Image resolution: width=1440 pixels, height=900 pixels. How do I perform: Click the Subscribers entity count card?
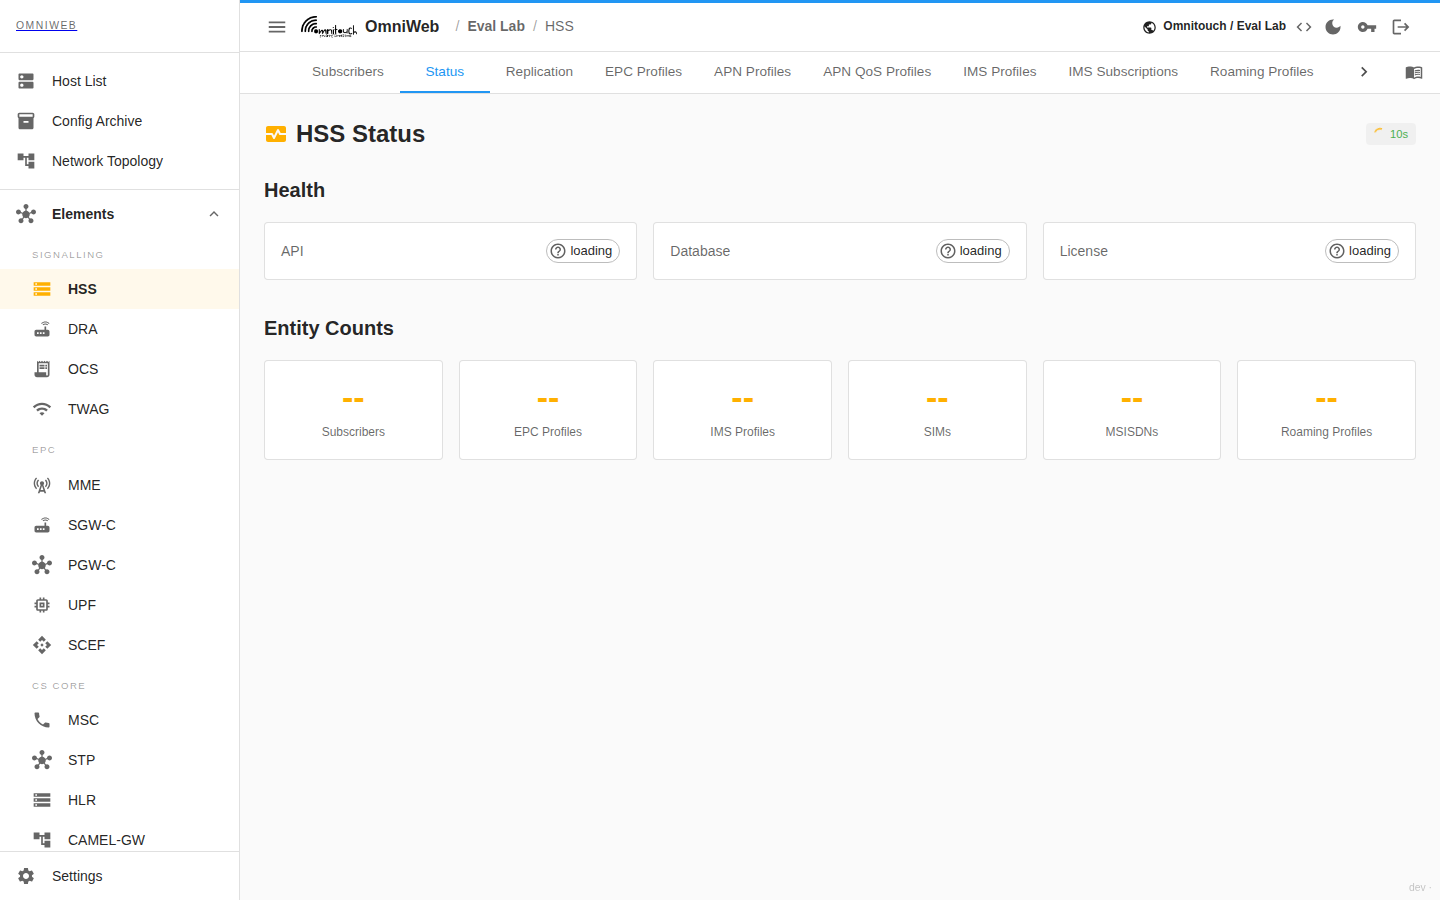[353, 410]
